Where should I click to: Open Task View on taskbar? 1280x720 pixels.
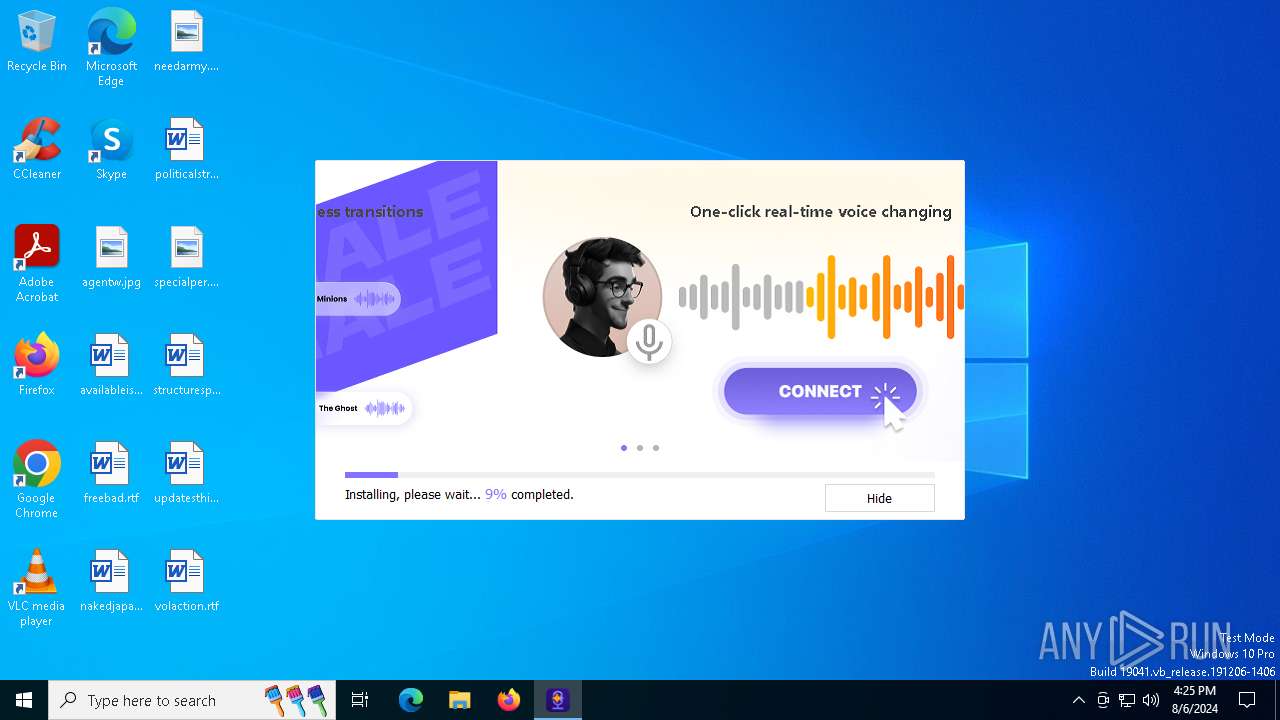click(360, 700)
